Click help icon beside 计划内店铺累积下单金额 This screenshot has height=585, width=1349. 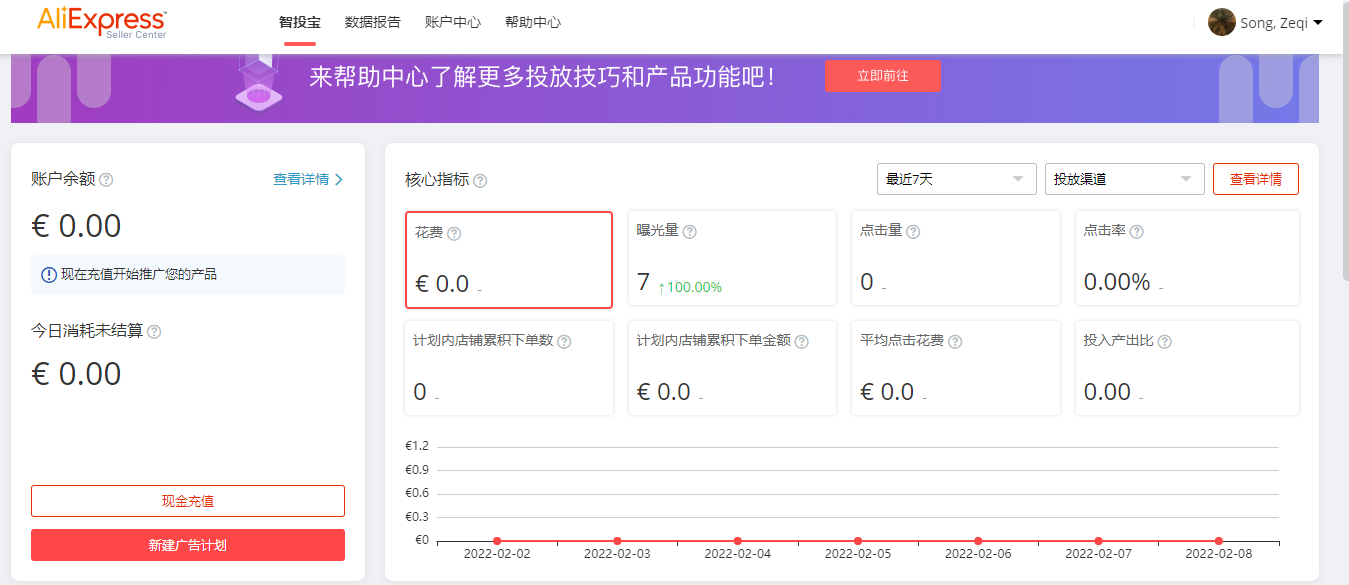801,341
